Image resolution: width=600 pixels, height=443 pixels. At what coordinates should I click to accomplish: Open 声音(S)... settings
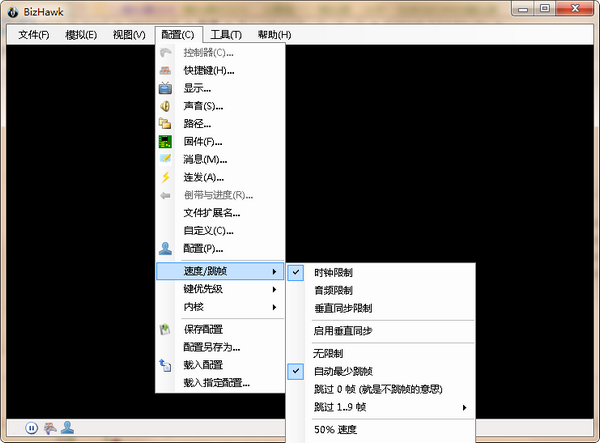coord(220,106)
